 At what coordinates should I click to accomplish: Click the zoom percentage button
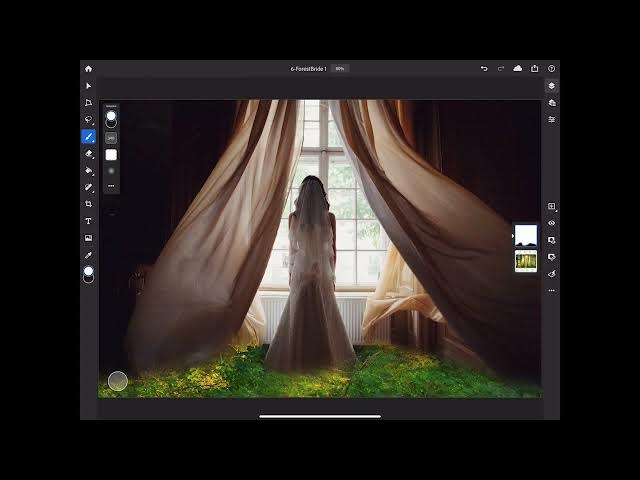pos(340,69)
